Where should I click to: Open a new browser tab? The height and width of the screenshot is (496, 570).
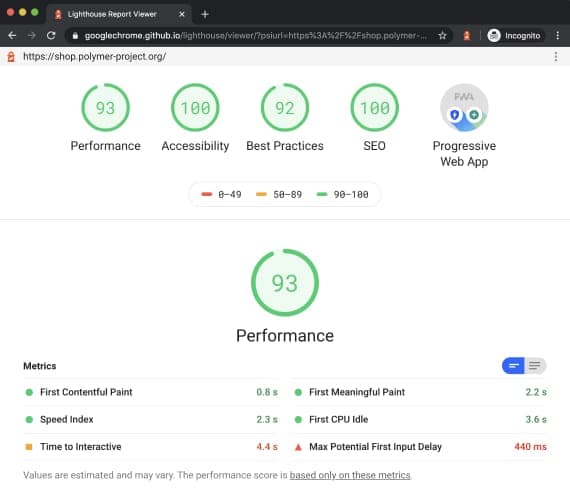[205, 14]
